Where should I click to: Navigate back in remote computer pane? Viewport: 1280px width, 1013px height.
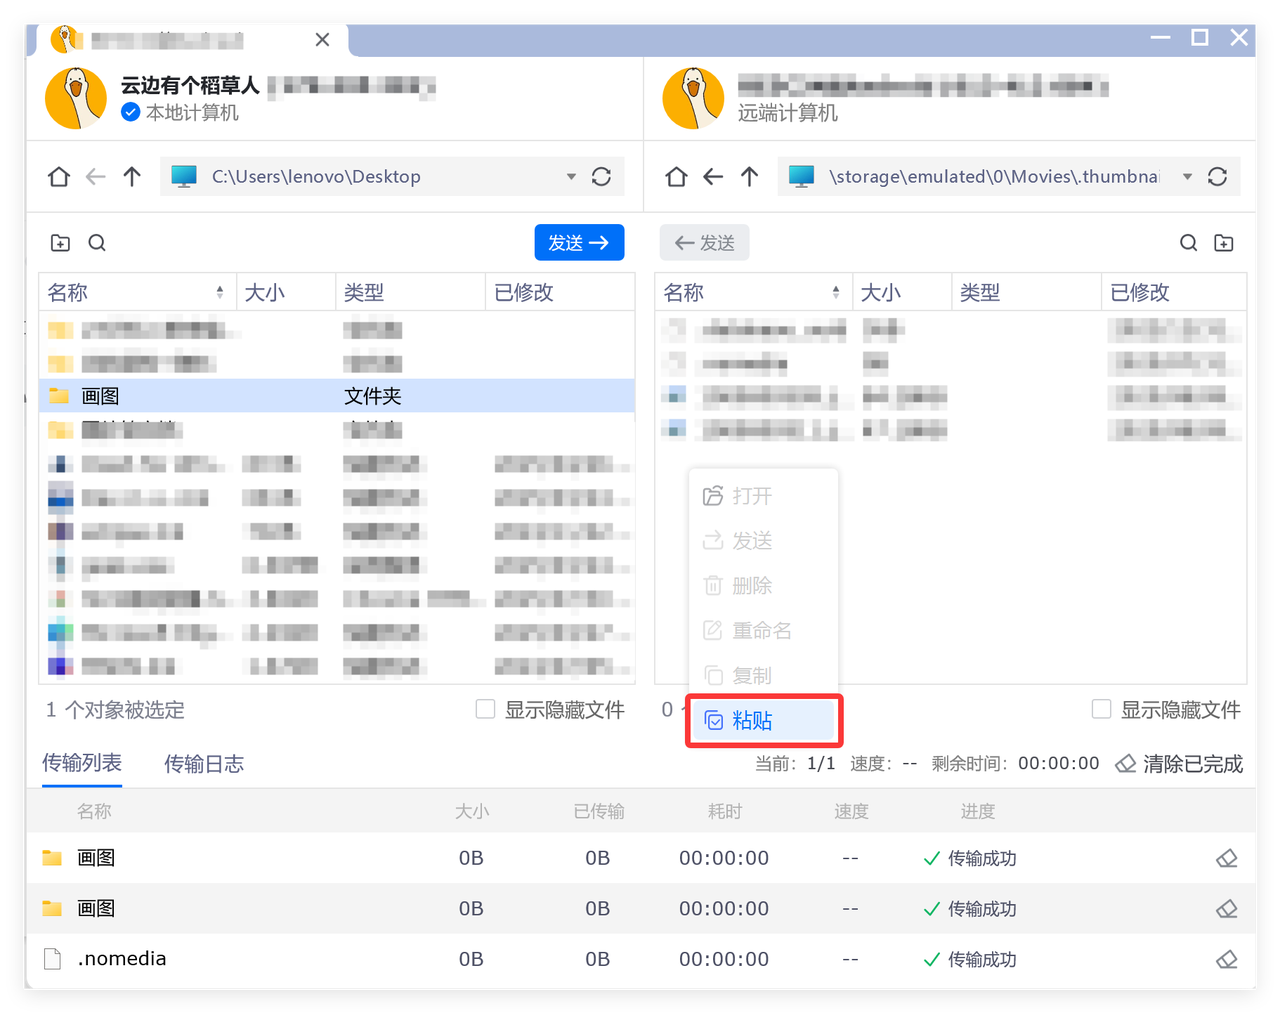coord(713,177)
